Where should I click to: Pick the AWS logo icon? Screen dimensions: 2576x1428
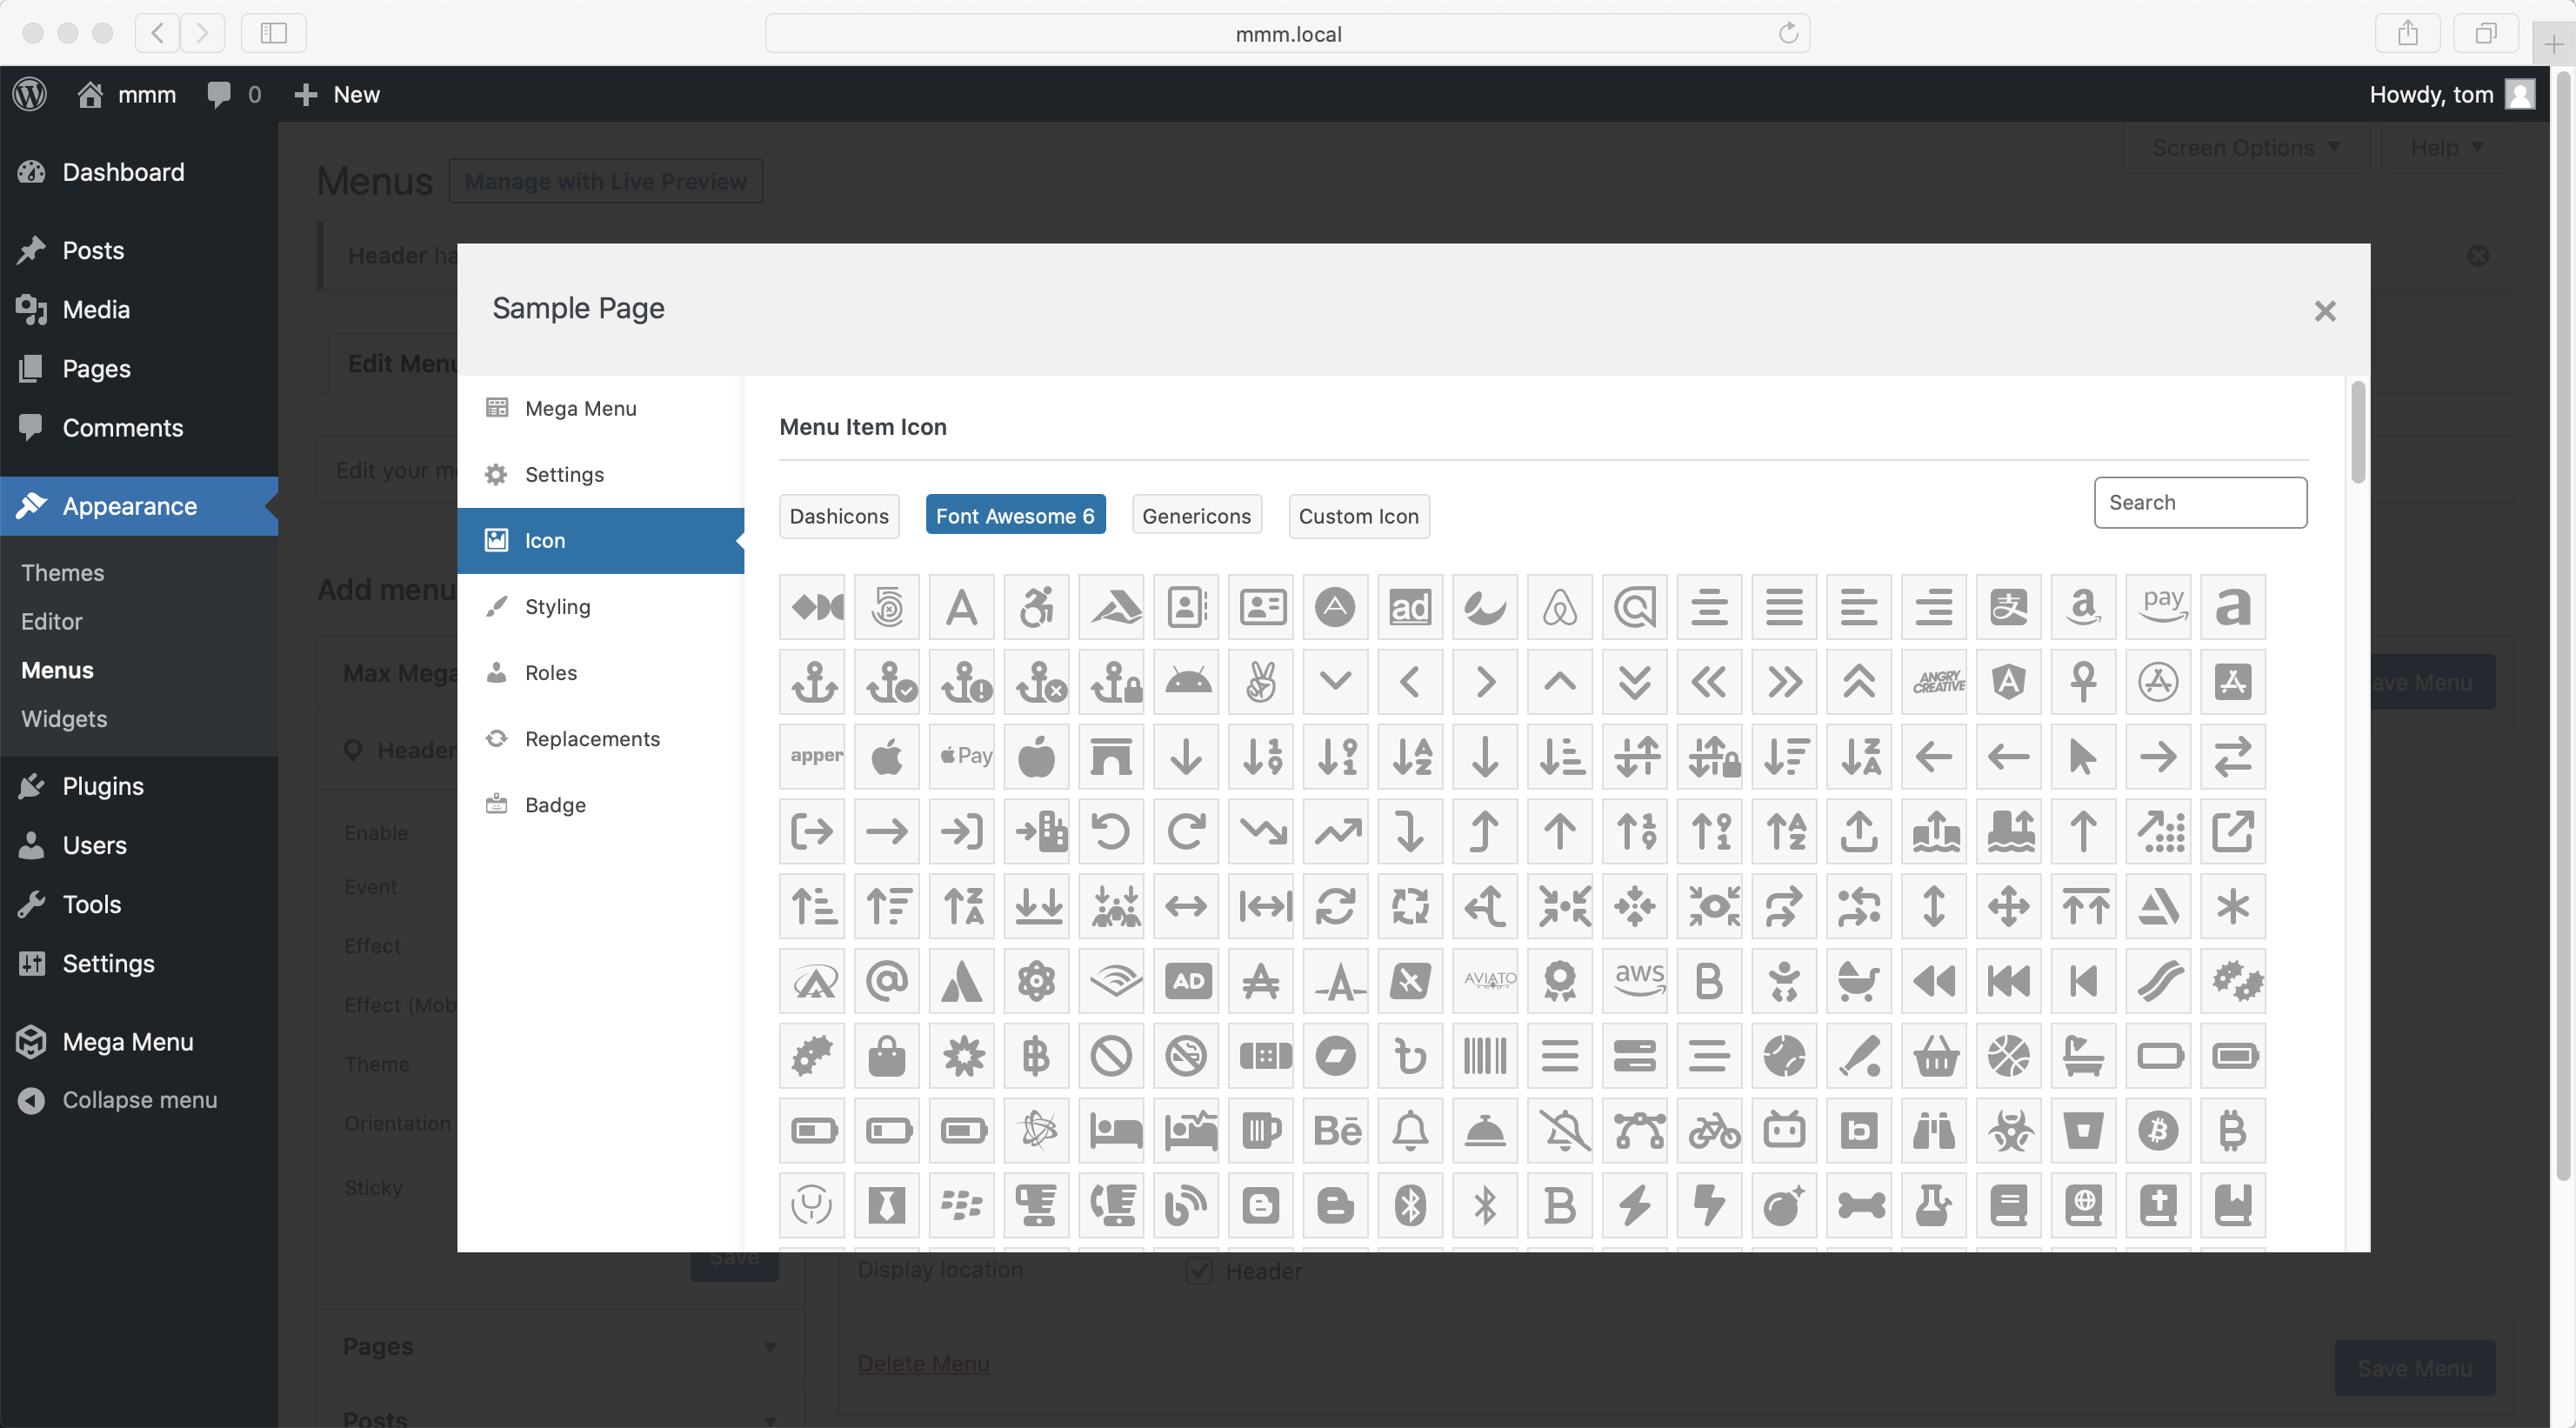coord(1635,981)
